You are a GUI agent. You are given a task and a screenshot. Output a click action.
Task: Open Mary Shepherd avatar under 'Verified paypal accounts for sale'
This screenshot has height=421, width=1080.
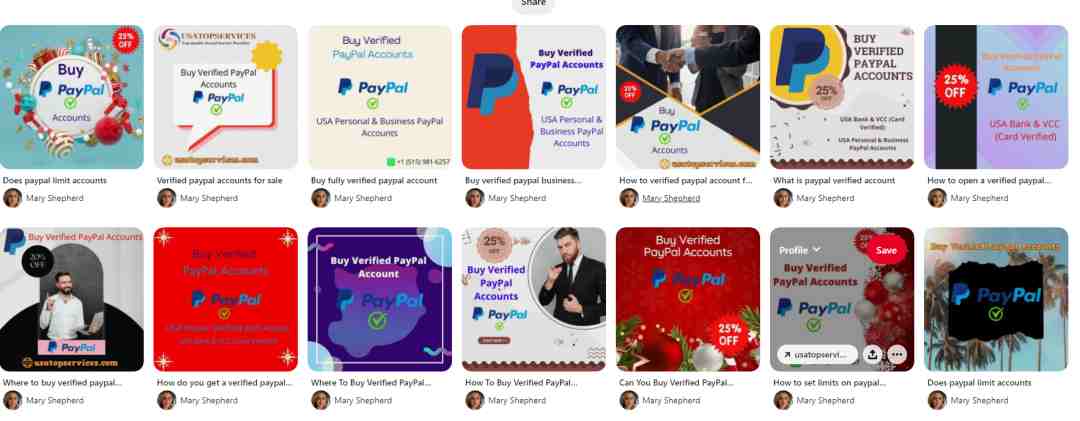pyautogui.click(x=167, y=198)
